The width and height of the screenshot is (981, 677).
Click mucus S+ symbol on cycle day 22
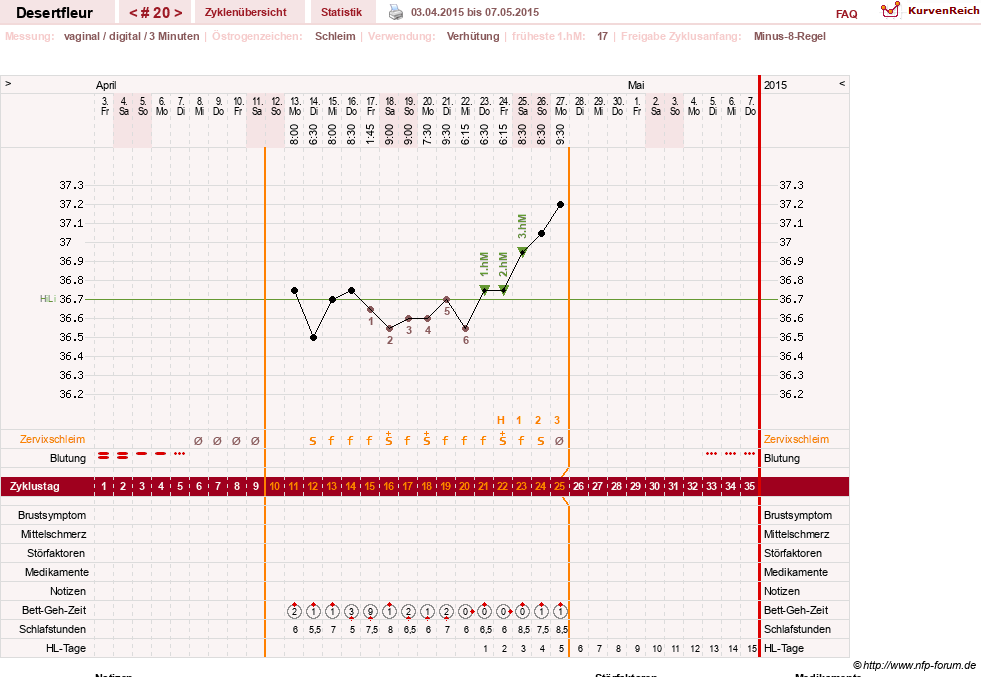pyautogui.click(x=502, y=439)
